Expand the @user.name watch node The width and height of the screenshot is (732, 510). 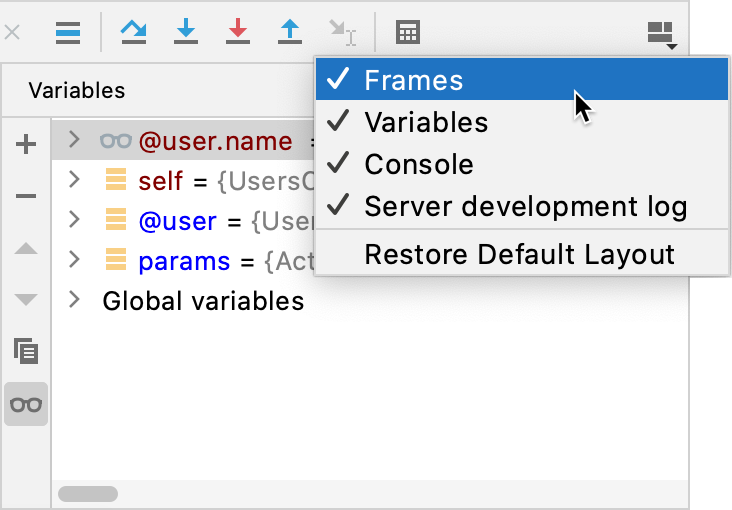click(x=73, y=141)
